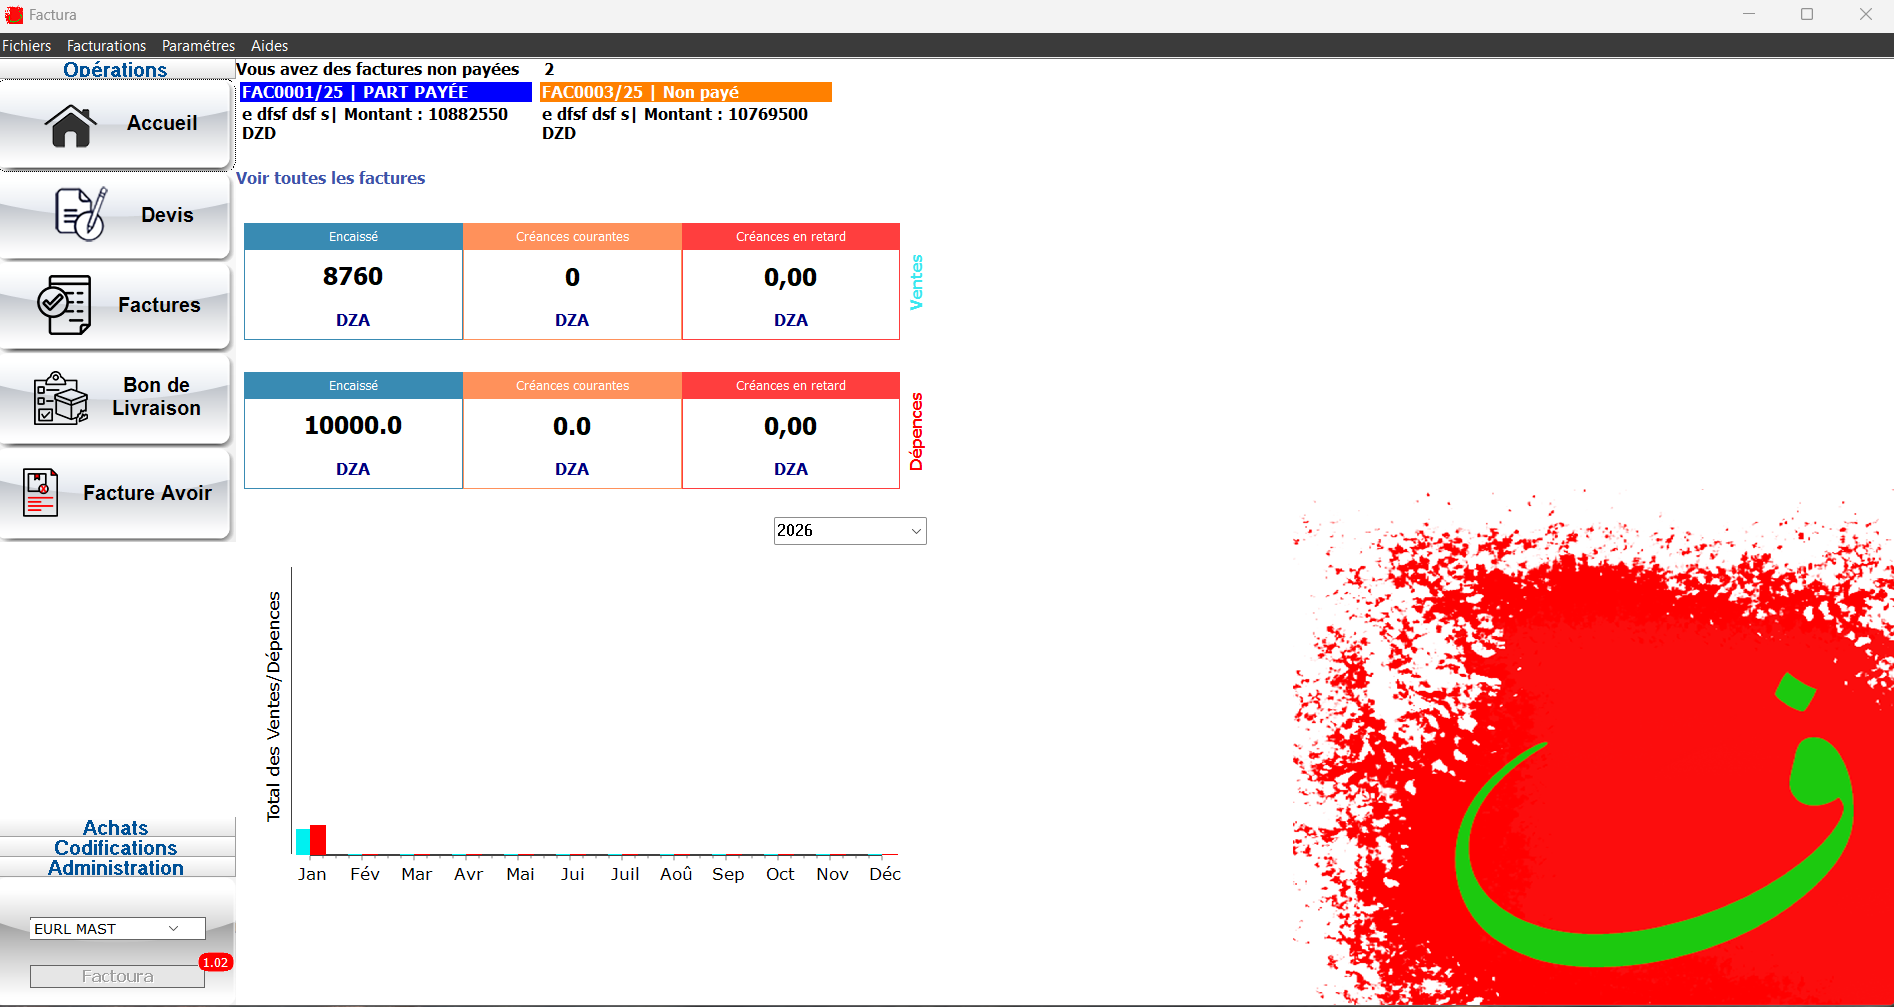Expand the EURL MAST company selector
Viewport: 1894px width, 1007px height.
click(x=117, y=929)
